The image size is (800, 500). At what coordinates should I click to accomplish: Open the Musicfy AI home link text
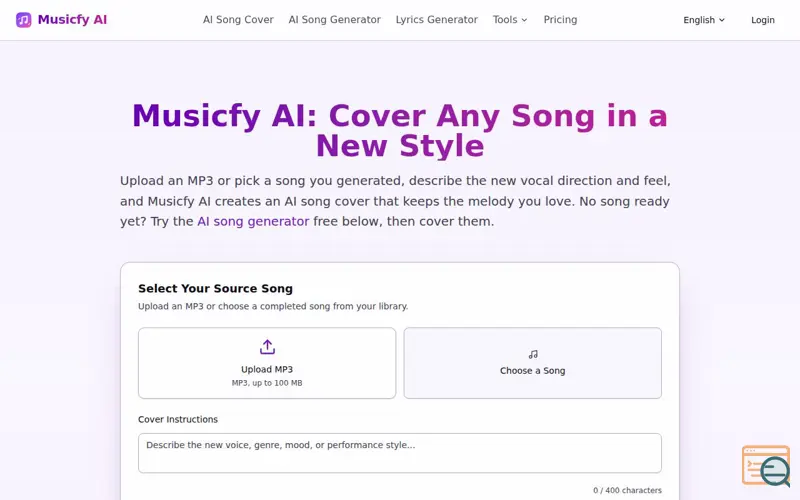coord(72,20)
